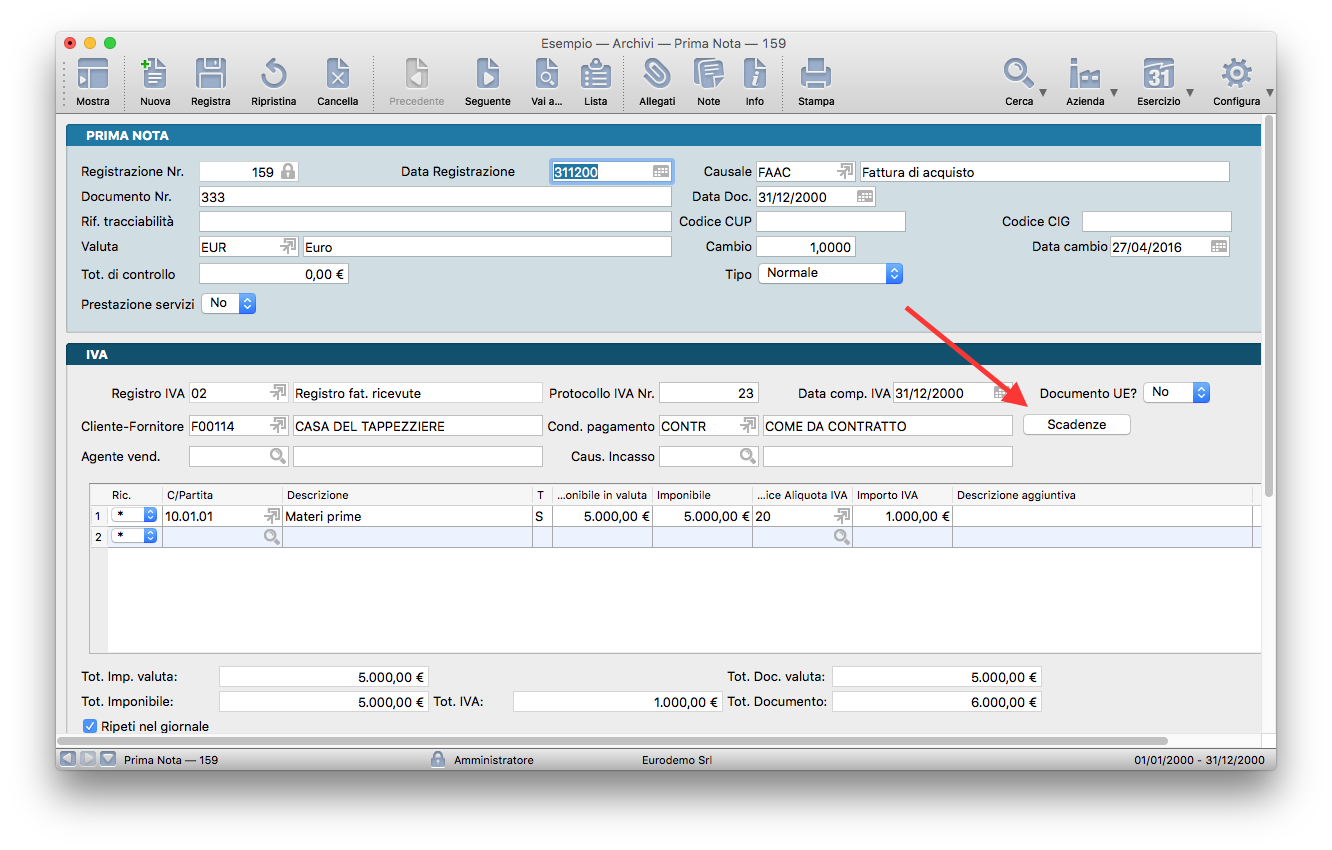
Task: Open calendar picker for Data Registrazione
Action: coord(661,172)
